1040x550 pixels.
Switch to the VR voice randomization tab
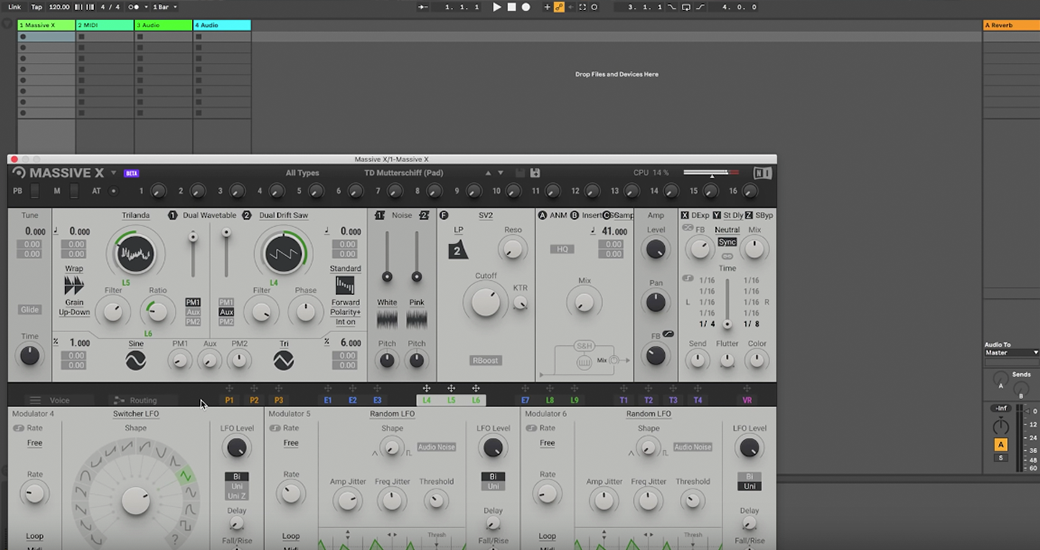[x=747, y=400]
